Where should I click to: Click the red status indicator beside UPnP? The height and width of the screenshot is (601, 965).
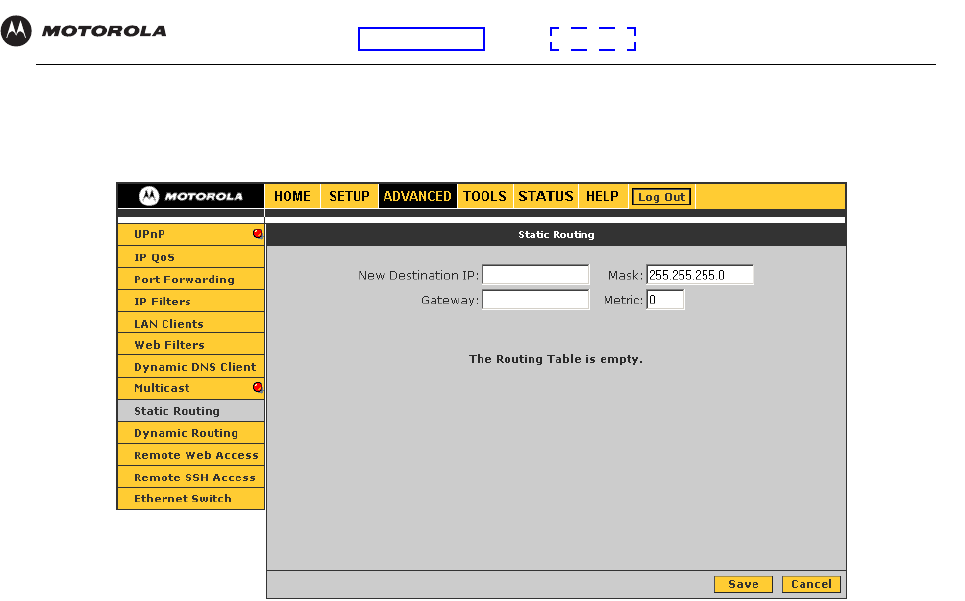click(x=258, y=234)
